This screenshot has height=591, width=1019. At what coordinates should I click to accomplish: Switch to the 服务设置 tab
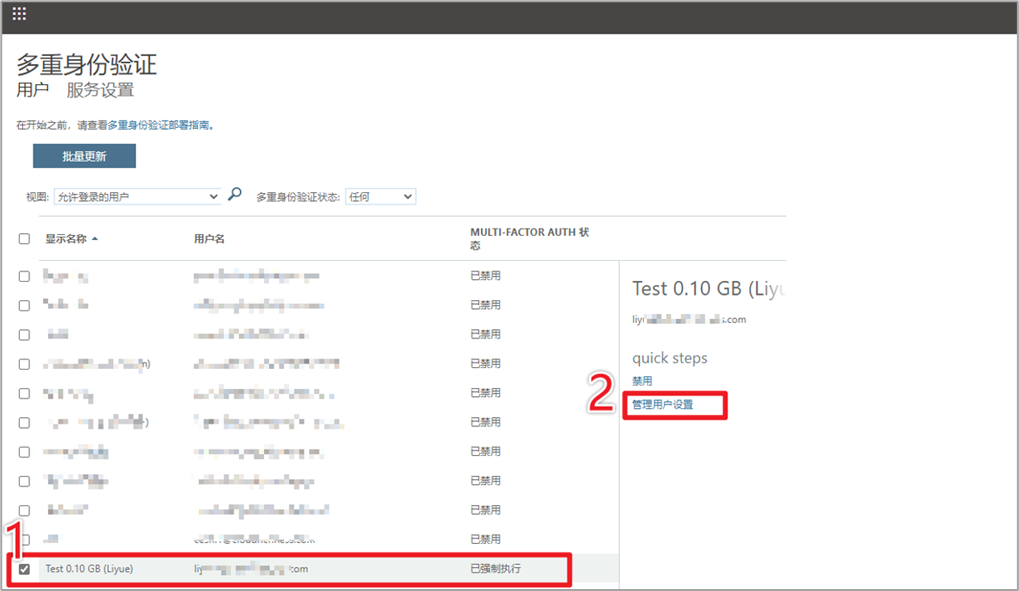(100, 91)
